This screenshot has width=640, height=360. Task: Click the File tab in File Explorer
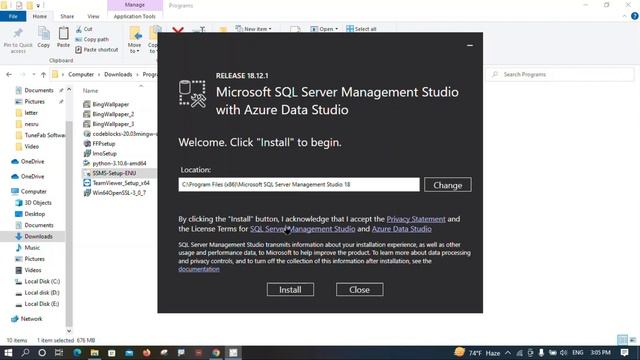[13, 16]
